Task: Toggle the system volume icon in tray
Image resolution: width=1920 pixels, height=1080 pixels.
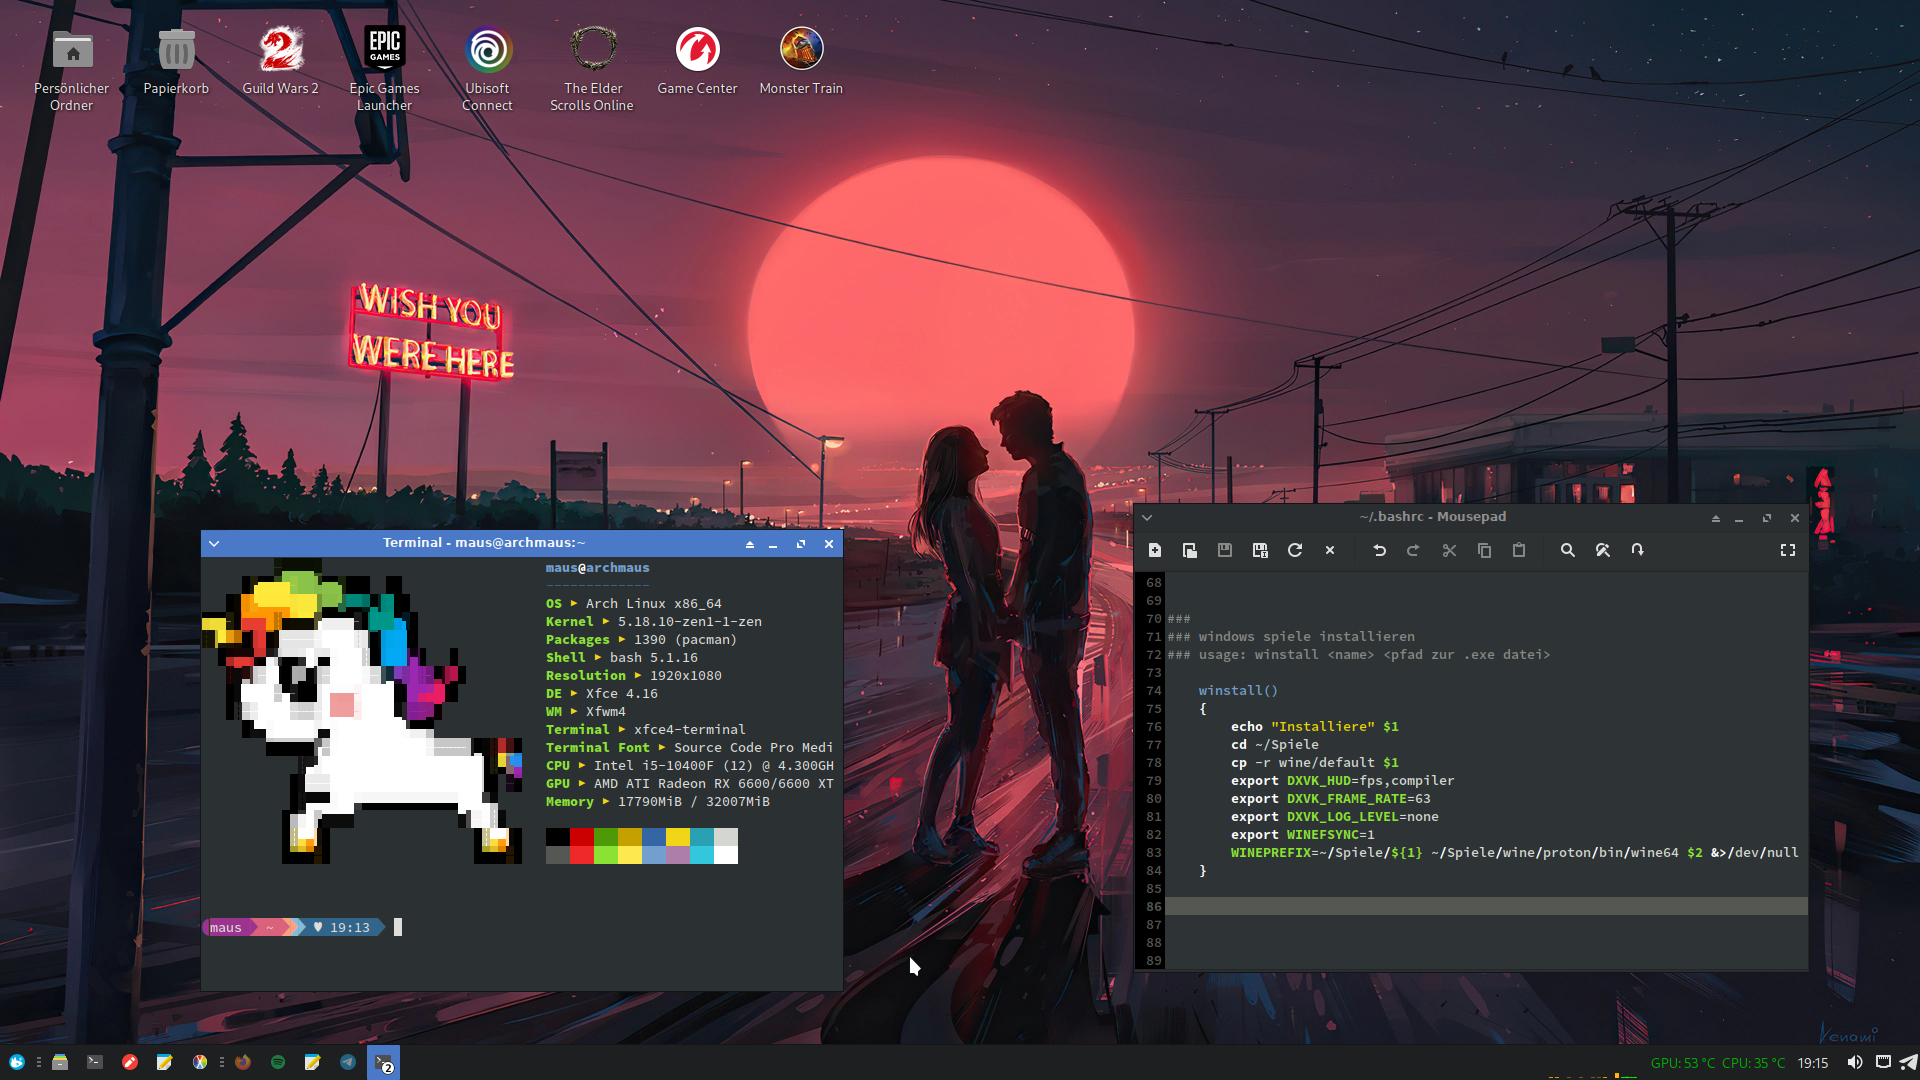Action: coord(1854,1062)
